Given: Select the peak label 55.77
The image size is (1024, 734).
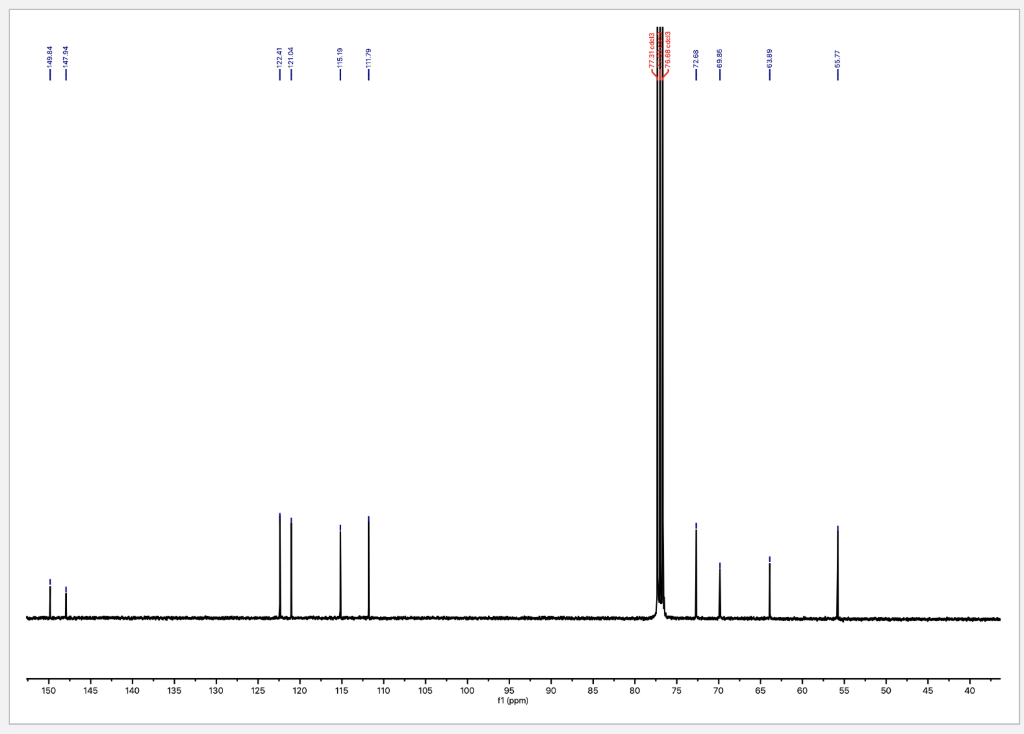Looking at the screenshot, I should (x=838, y=59).
